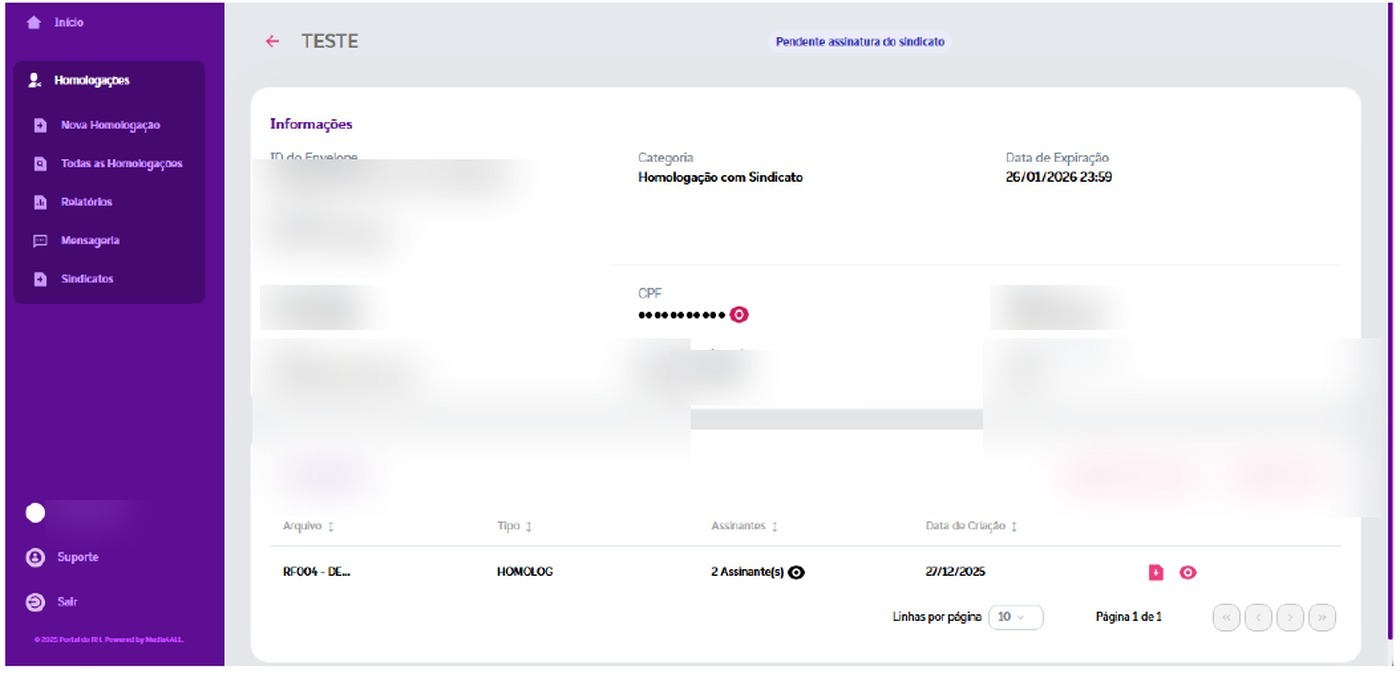Screen dimensions: 1400x674
Task: Open the Mensageria menu item
Action: click(x=90, y=241)
